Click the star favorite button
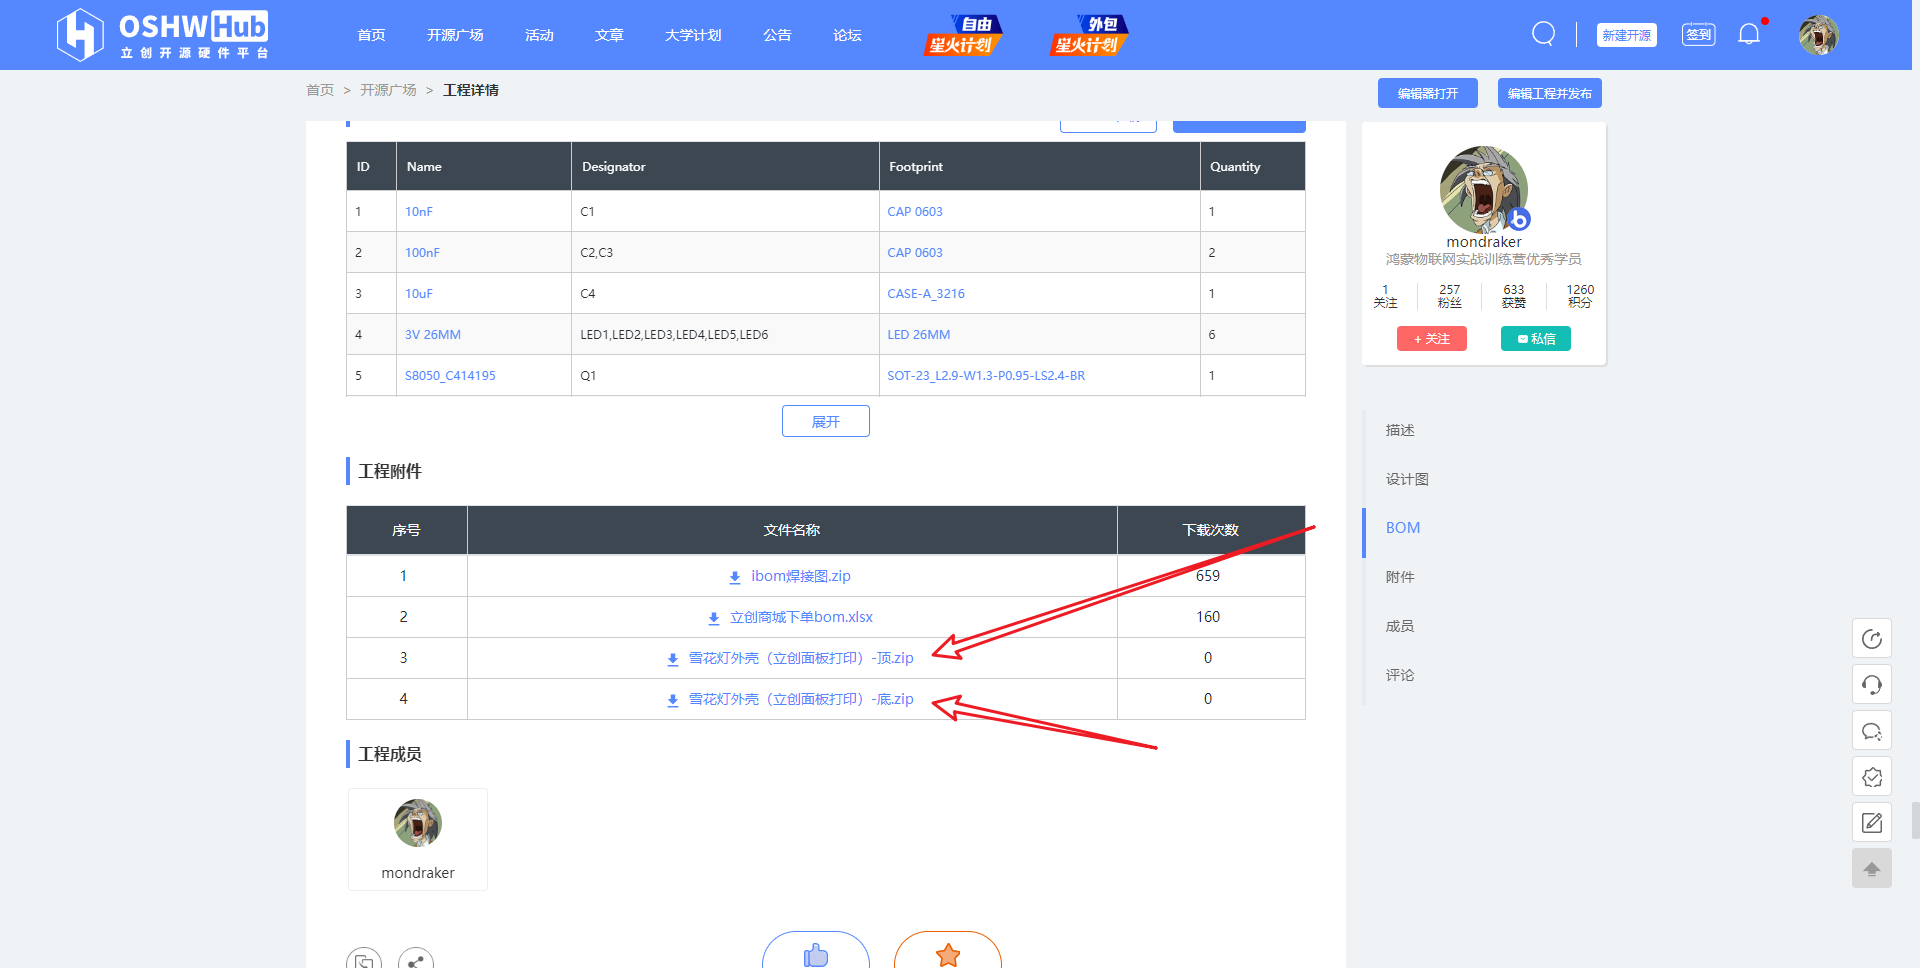The image size is (1920, 968). pyautogui.click(x=948, y=953)
